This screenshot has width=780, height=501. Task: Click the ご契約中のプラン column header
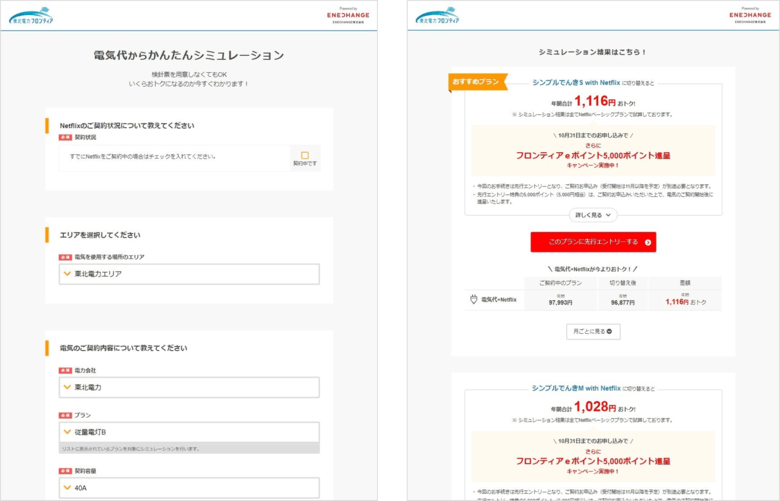pyautogui.click(x=560, y=283)
